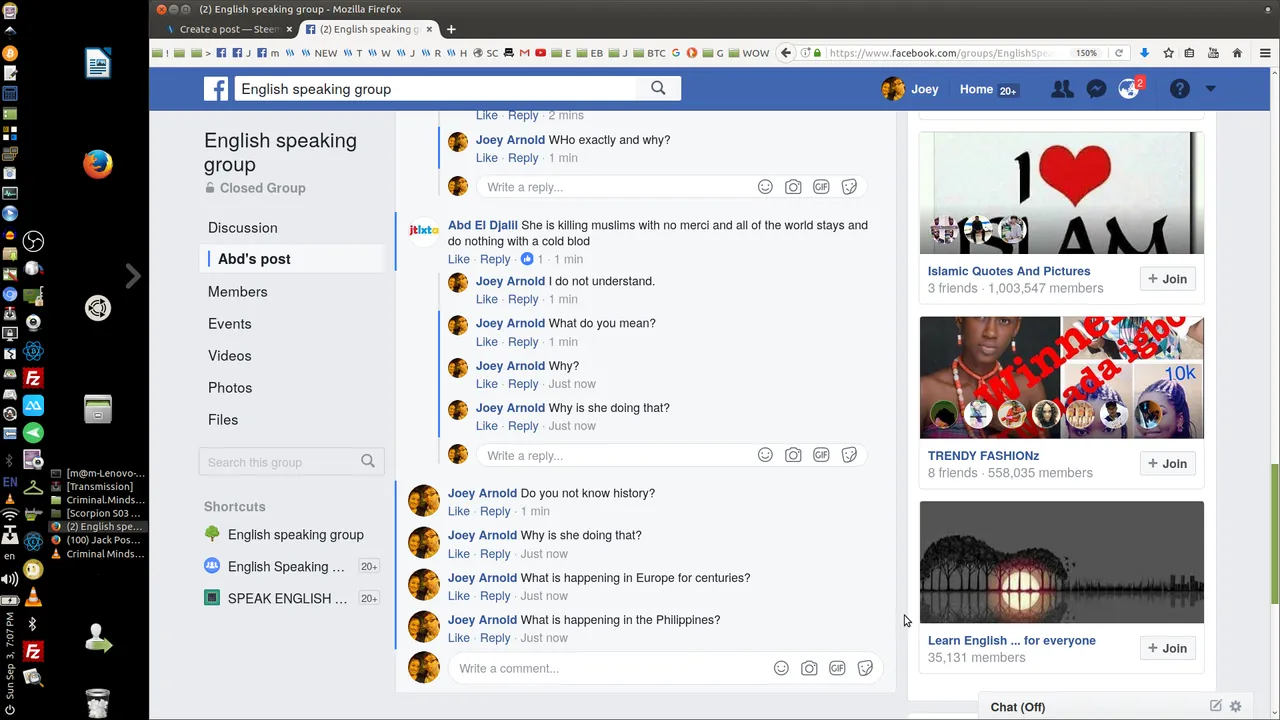Open the Discussion section
Image resolution: width=1280 pixels, height=720 pixels.
243,228
